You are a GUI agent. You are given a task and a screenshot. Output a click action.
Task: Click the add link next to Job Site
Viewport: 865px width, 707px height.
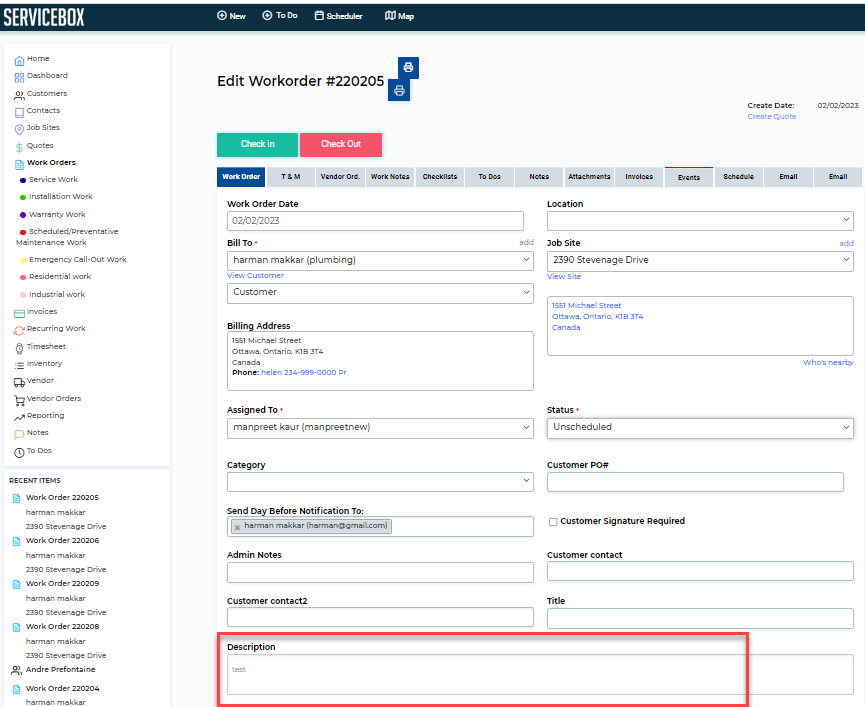[846, 243]
